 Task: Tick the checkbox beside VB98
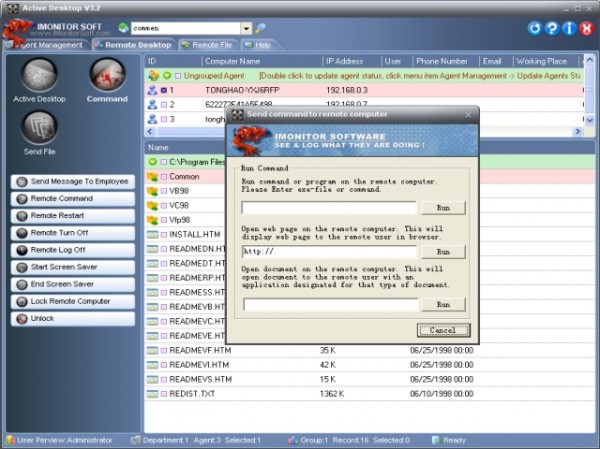click(164, 191)
